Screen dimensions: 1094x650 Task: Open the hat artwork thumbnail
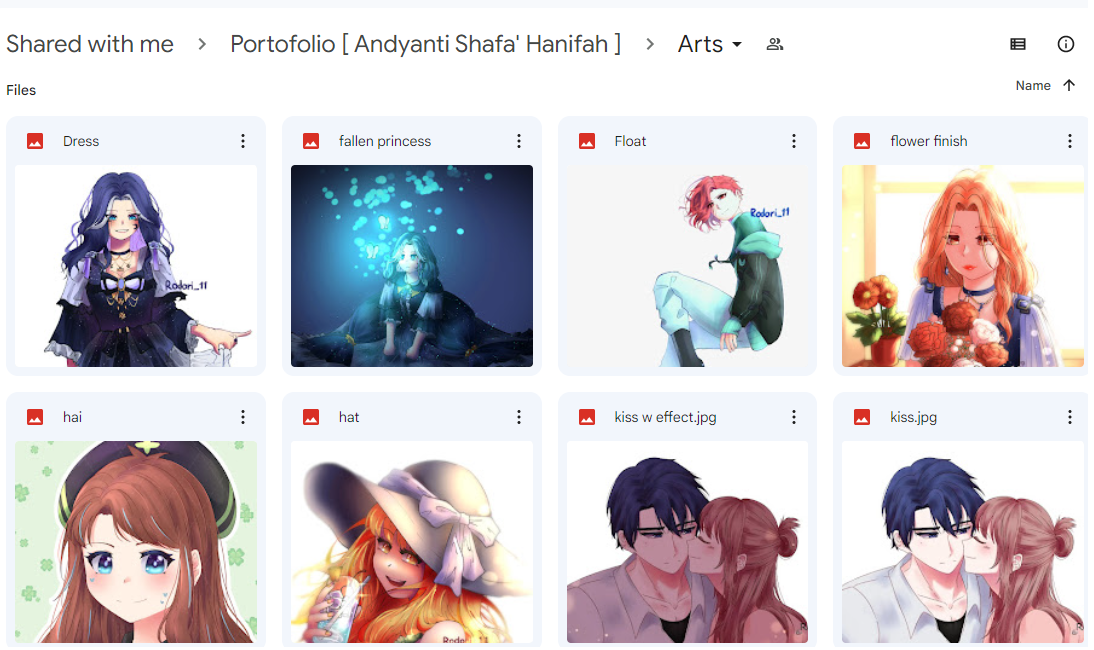coord(412,542)
